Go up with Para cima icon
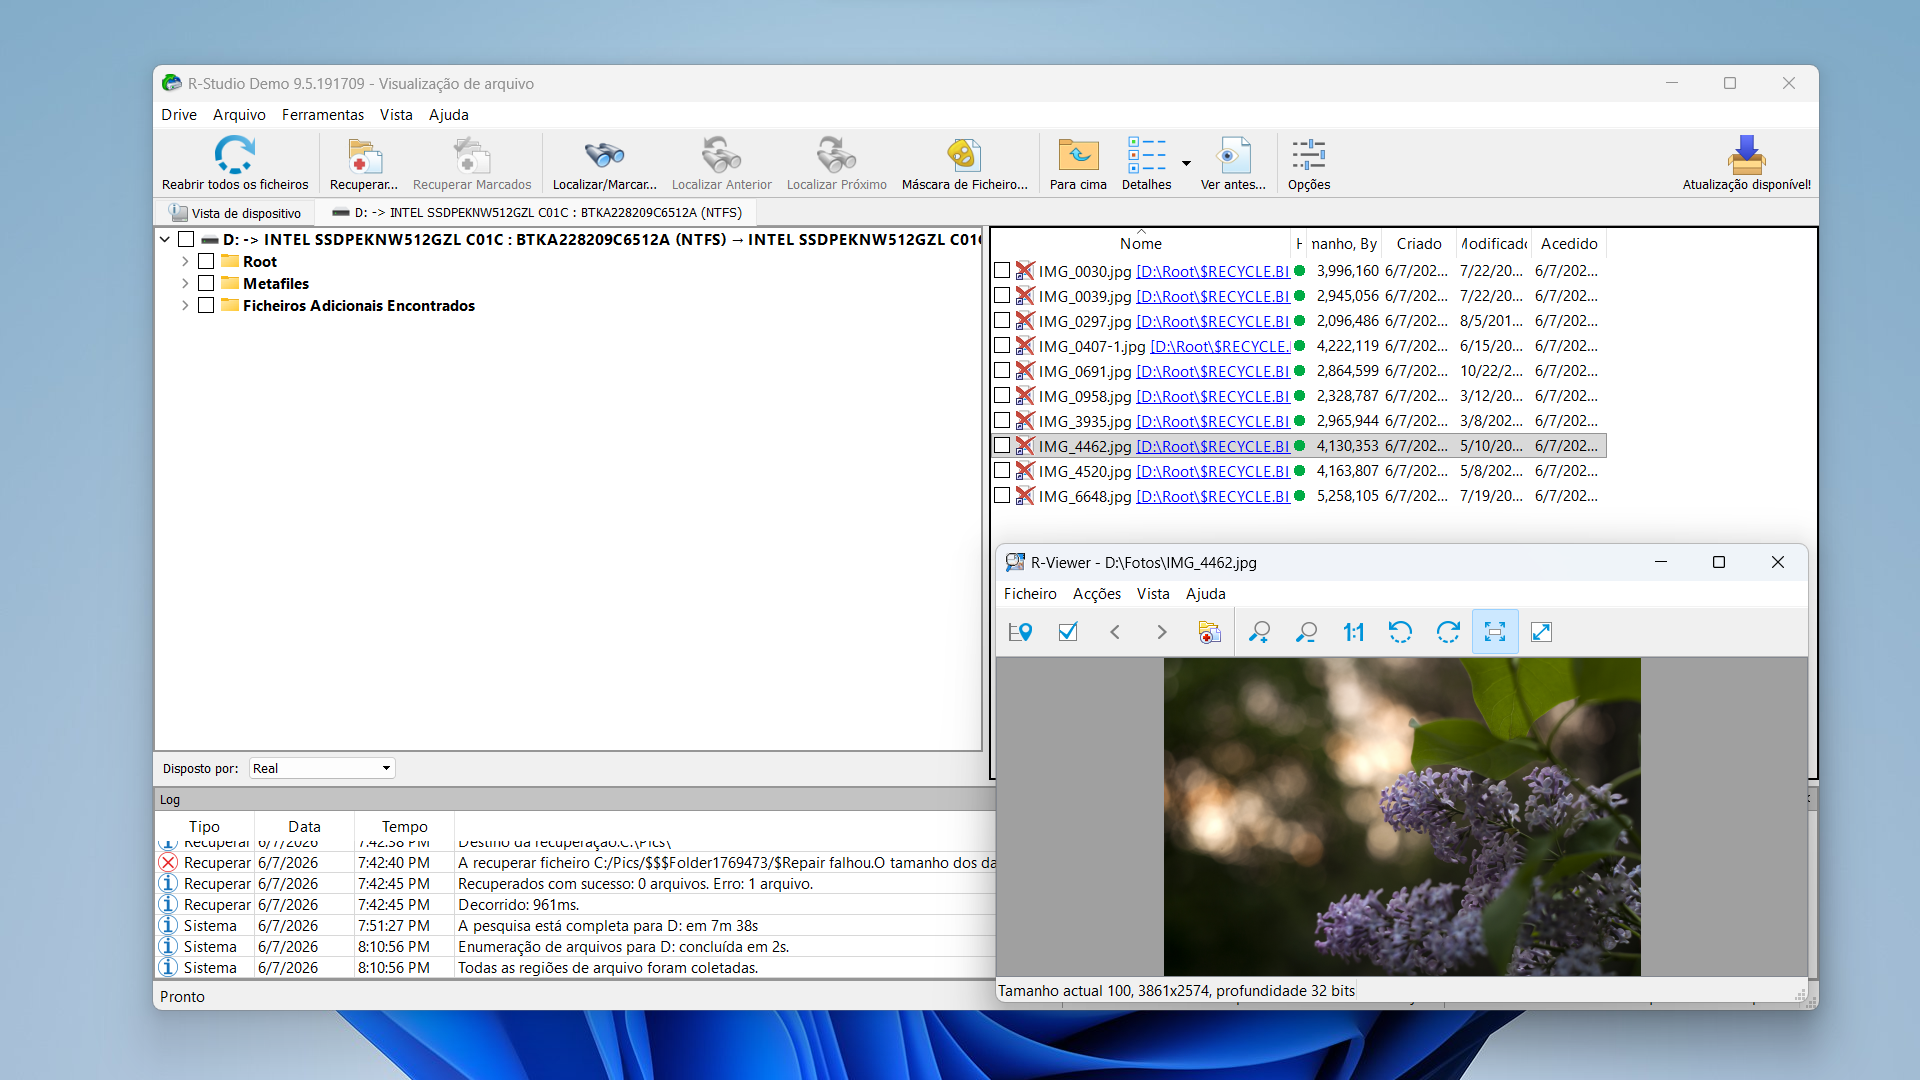1920x1080 pixels. point(1078,156)
